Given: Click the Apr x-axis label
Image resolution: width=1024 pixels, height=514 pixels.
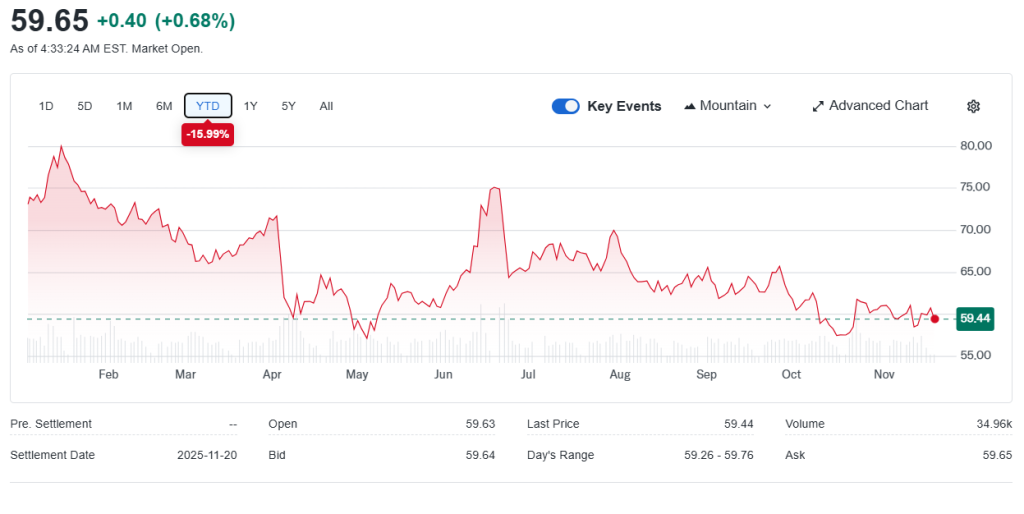Looking at the screenshot, I should click(x=272, y=374).
